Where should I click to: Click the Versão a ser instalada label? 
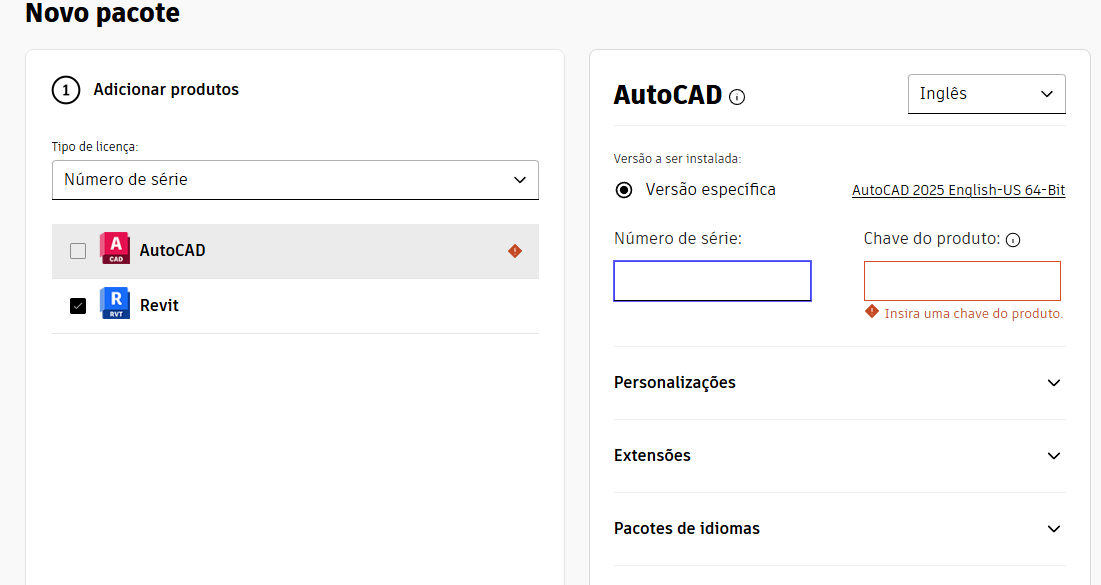tap(678, 159)
